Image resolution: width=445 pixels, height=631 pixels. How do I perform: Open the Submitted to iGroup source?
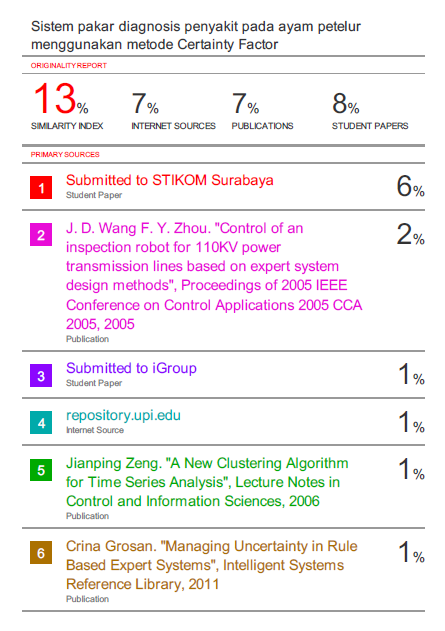131,368
